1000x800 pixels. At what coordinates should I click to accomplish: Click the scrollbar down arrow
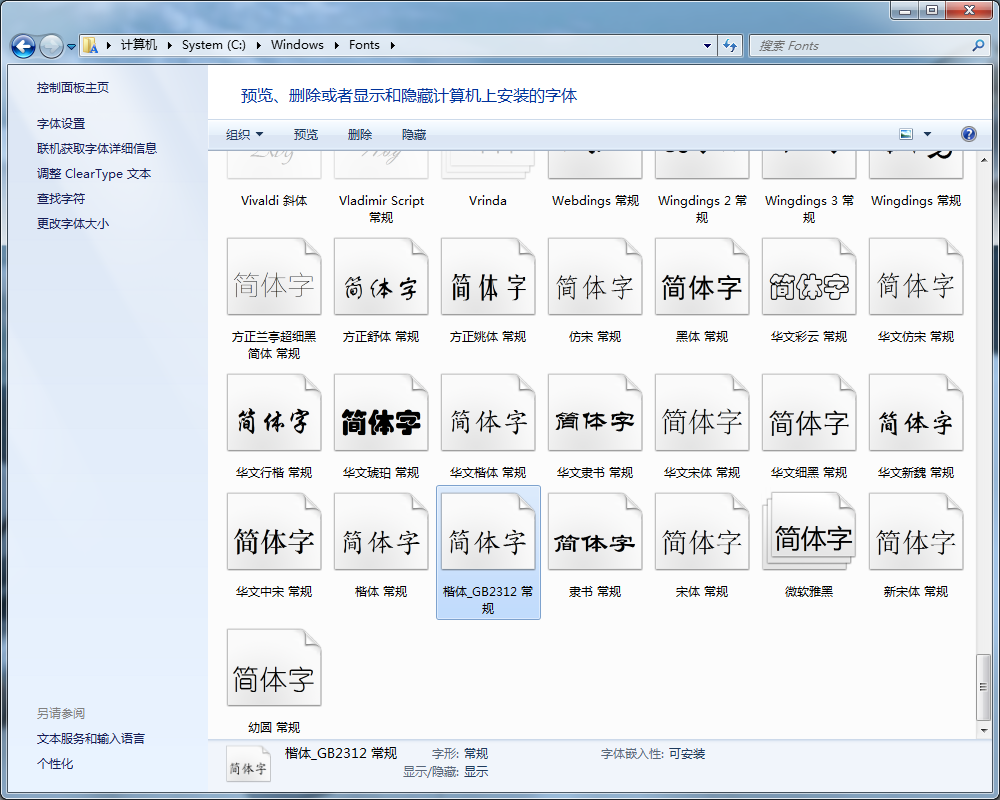click(983, 730)
